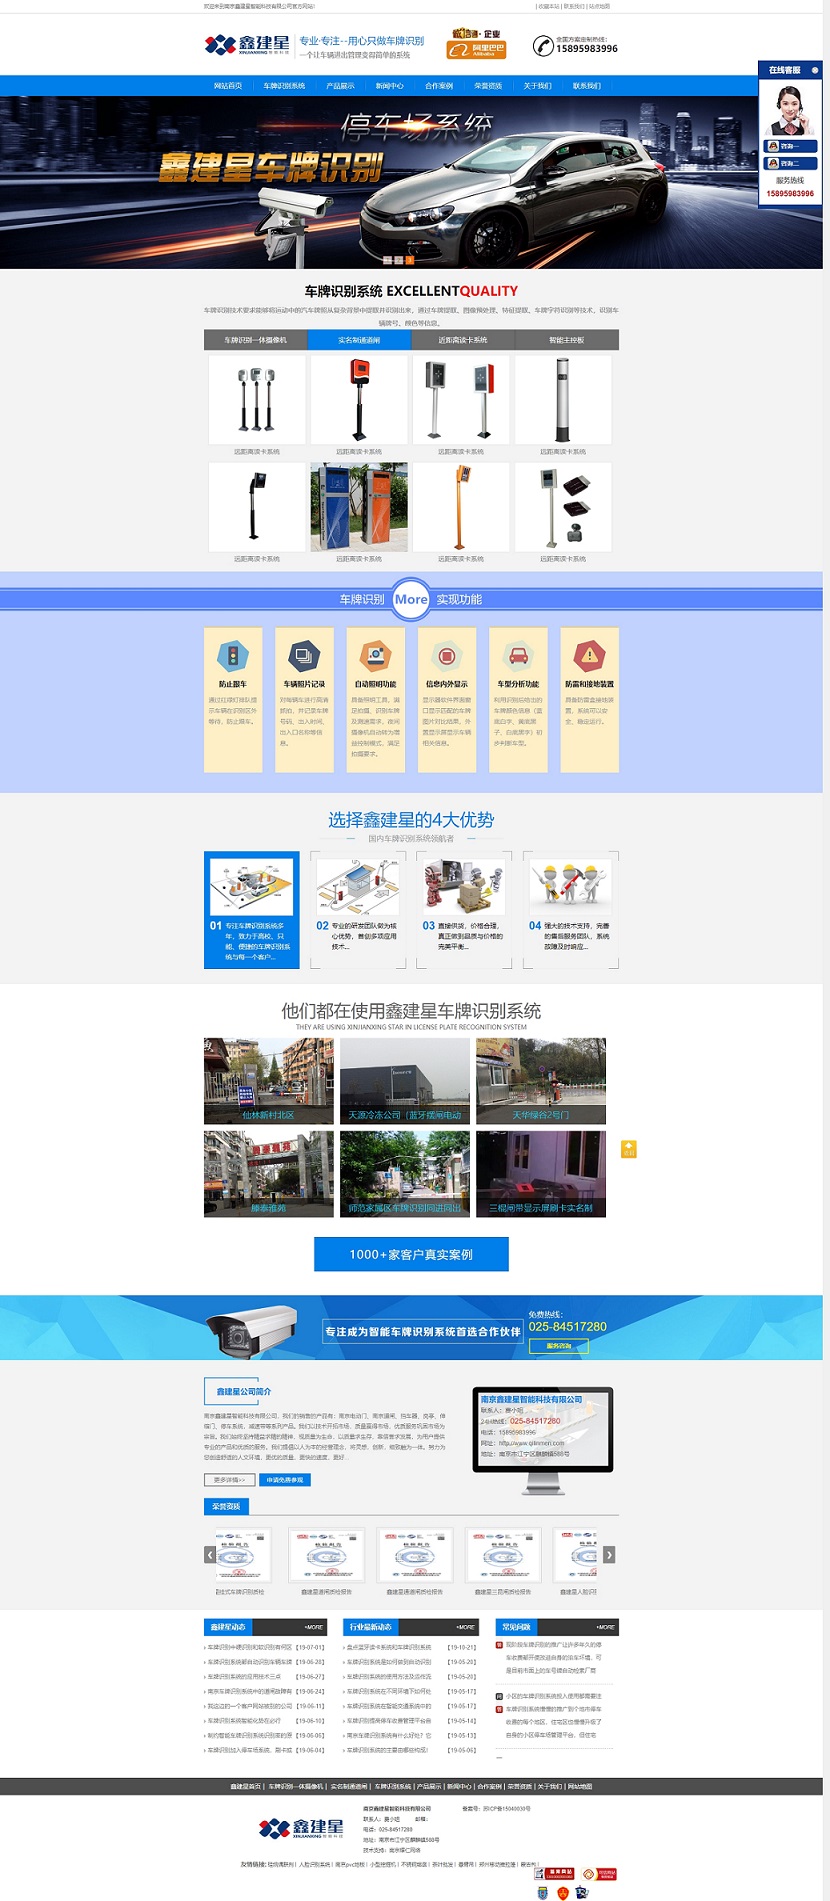The width and height of the screenshot is (830, 1901).
Task: Click the 防止跟车 traffic light icon
Action: click(233, 656)
